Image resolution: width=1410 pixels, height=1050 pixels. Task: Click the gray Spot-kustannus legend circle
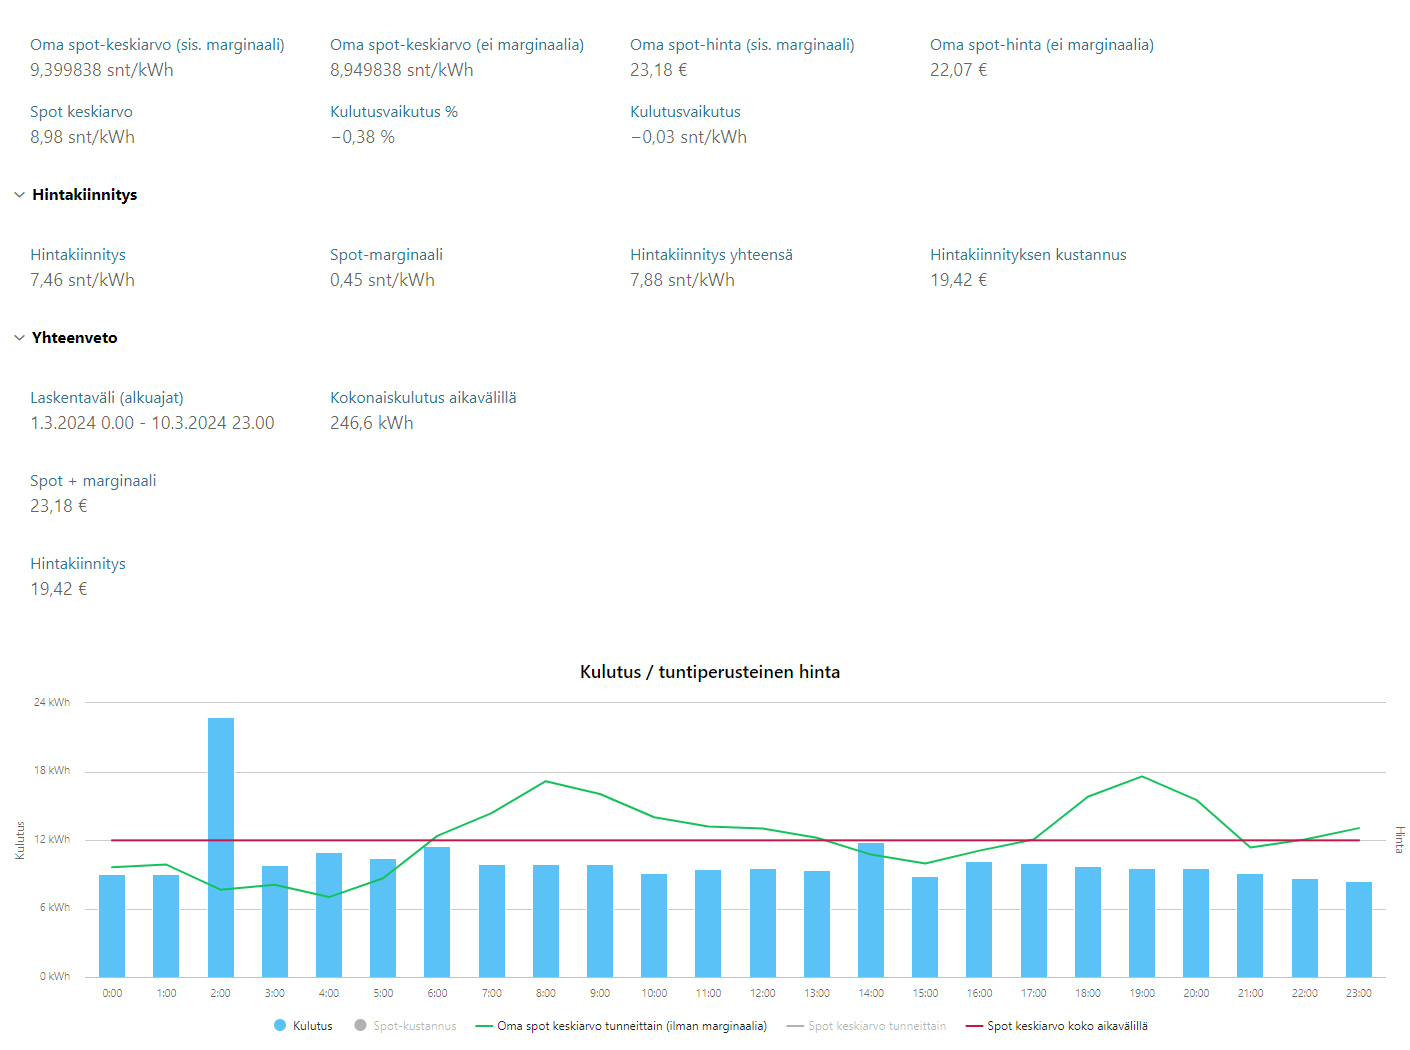[360, 1026]
